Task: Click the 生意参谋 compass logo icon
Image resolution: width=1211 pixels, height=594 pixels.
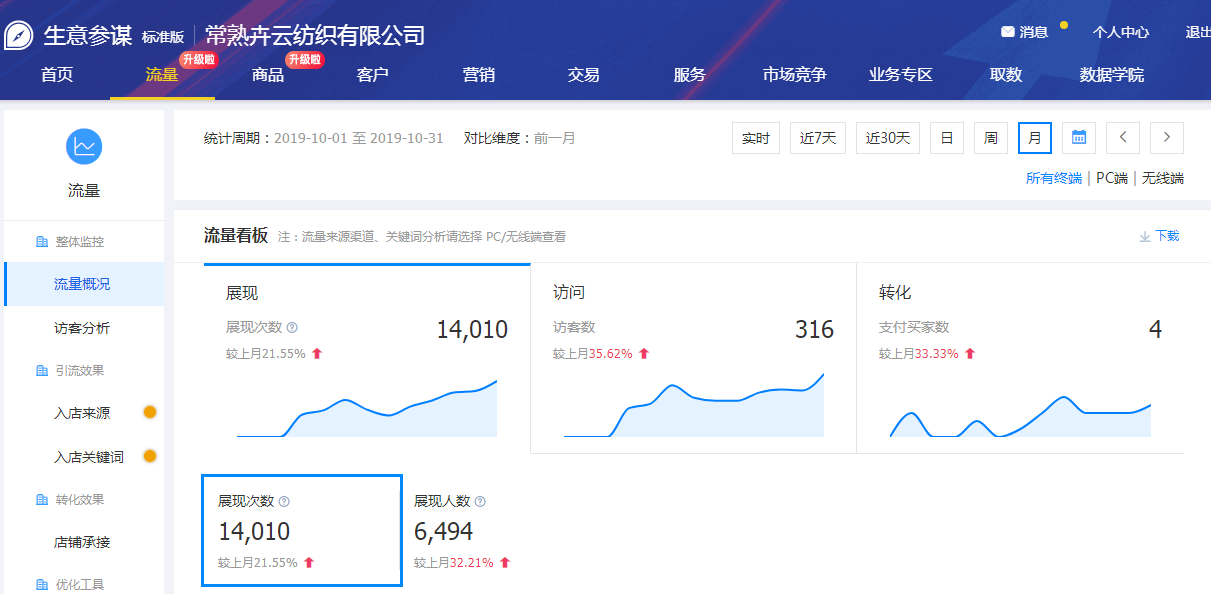Action: (x=19, y=36)
